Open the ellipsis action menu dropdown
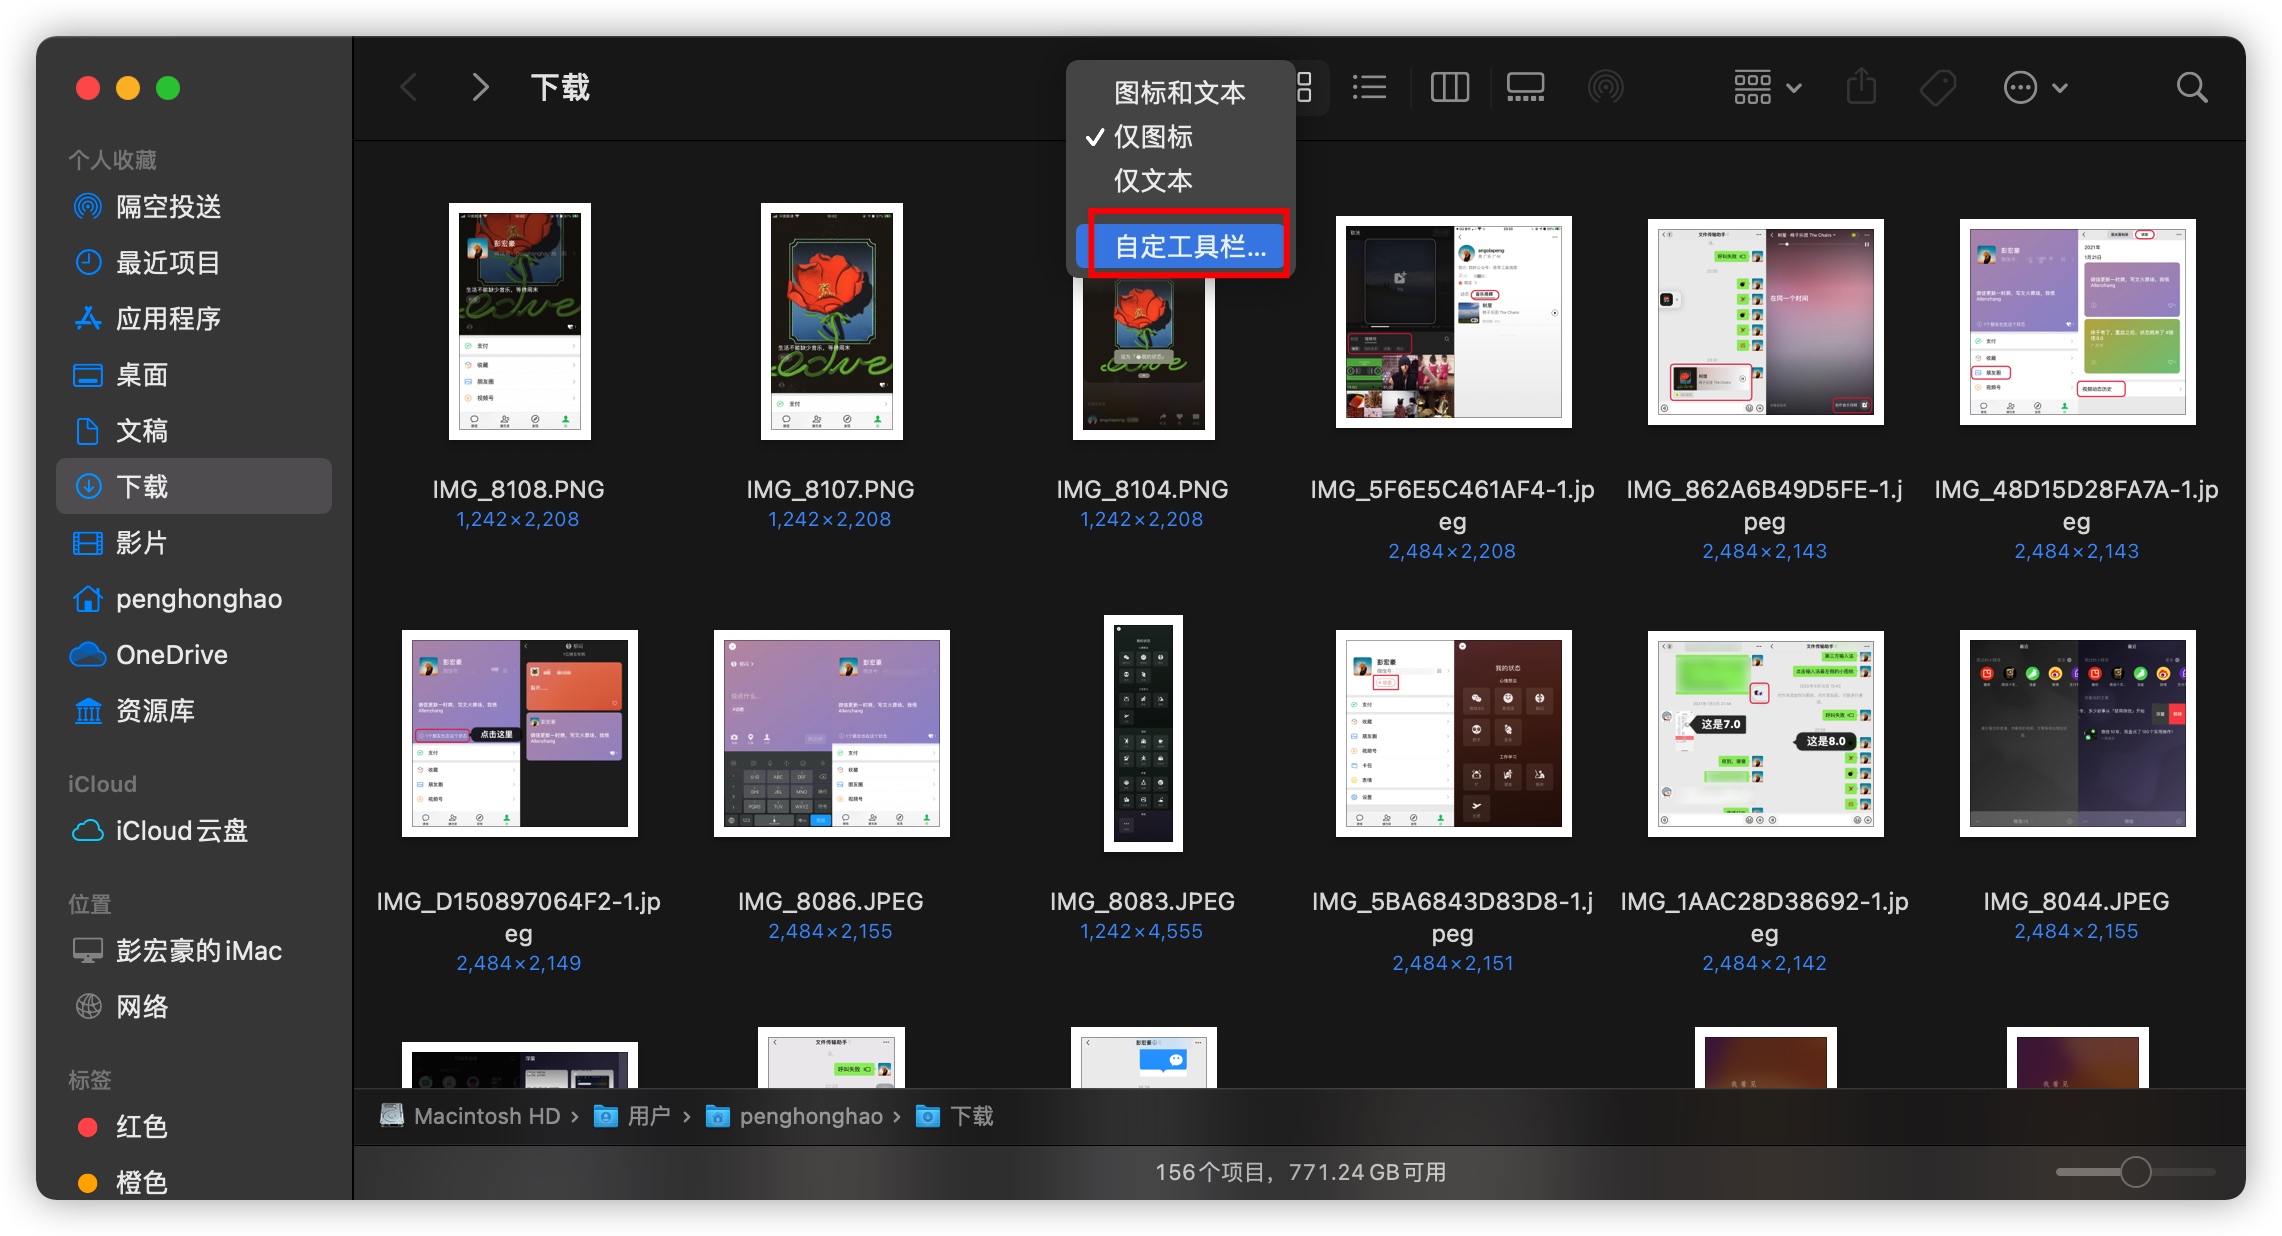 [x=2034, y=88]
